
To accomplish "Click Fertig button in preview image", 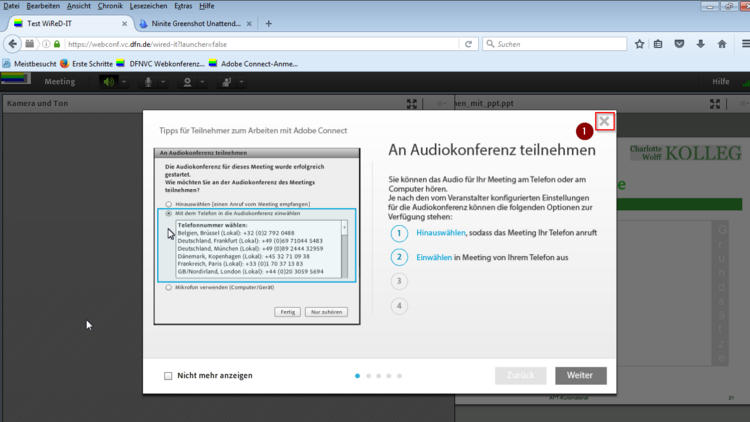I will (x=287, y=312).
